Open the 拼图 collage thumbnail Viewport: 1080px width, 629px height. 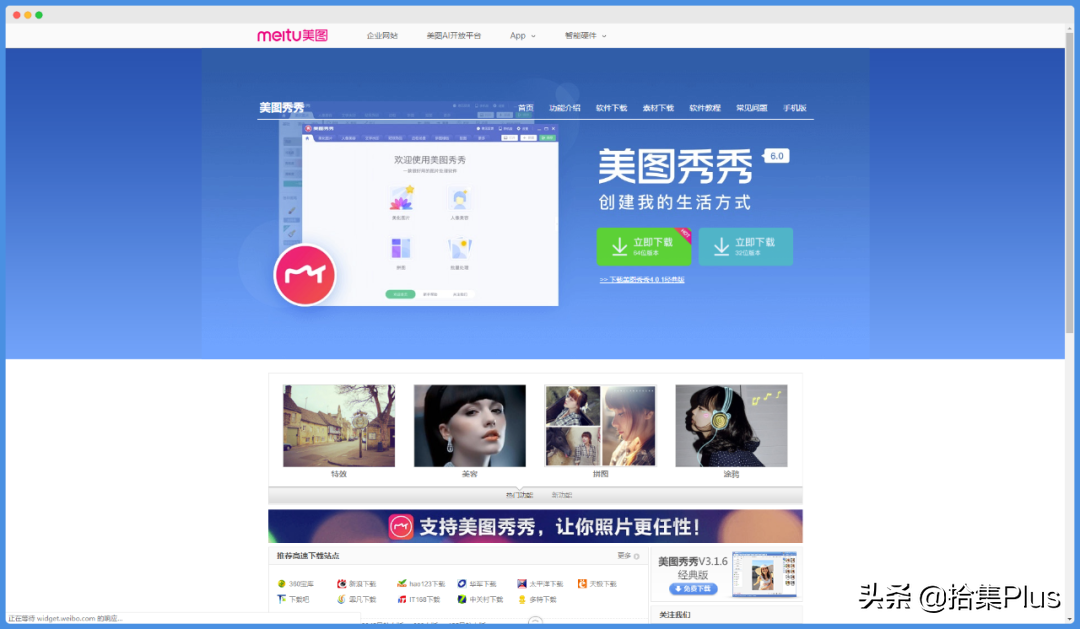(x=601, y=426)
